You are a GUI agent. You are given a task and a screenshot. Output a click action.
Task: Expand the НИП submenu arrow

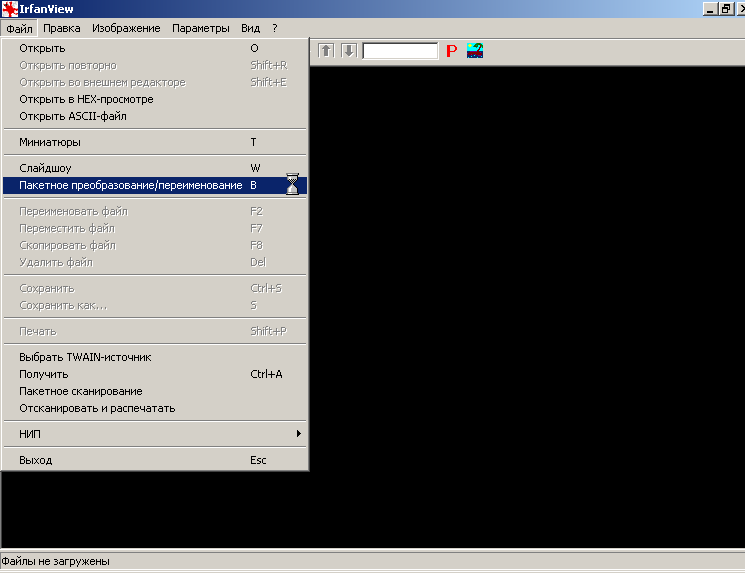298,434
